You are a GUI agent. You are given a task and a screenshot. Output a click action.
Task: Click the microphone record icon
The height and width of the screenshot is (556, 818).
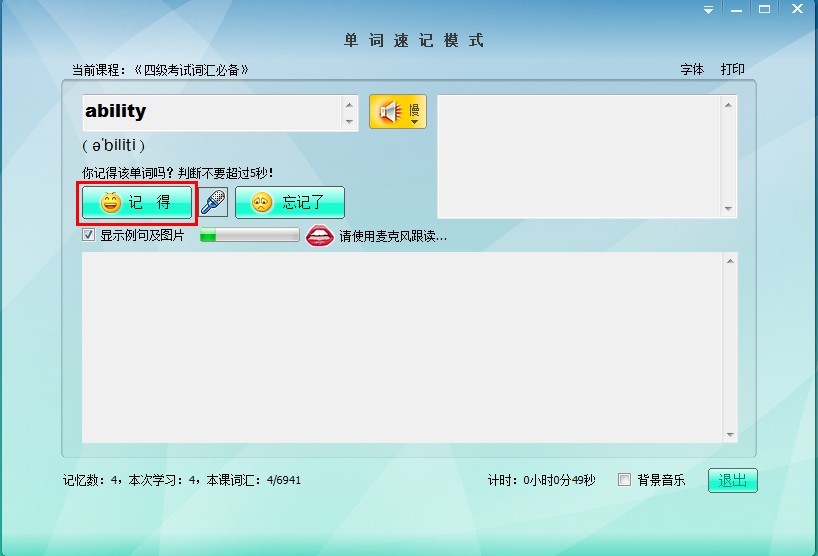(213, 202)
